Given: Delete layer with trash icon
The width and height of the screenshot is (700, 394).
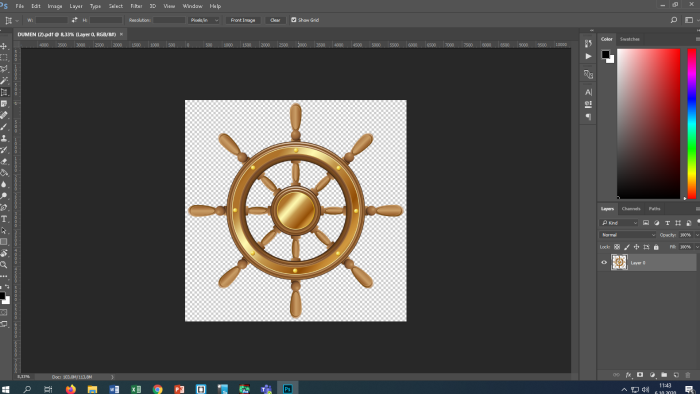Looking at the screenshot, I should coord(688,375).
